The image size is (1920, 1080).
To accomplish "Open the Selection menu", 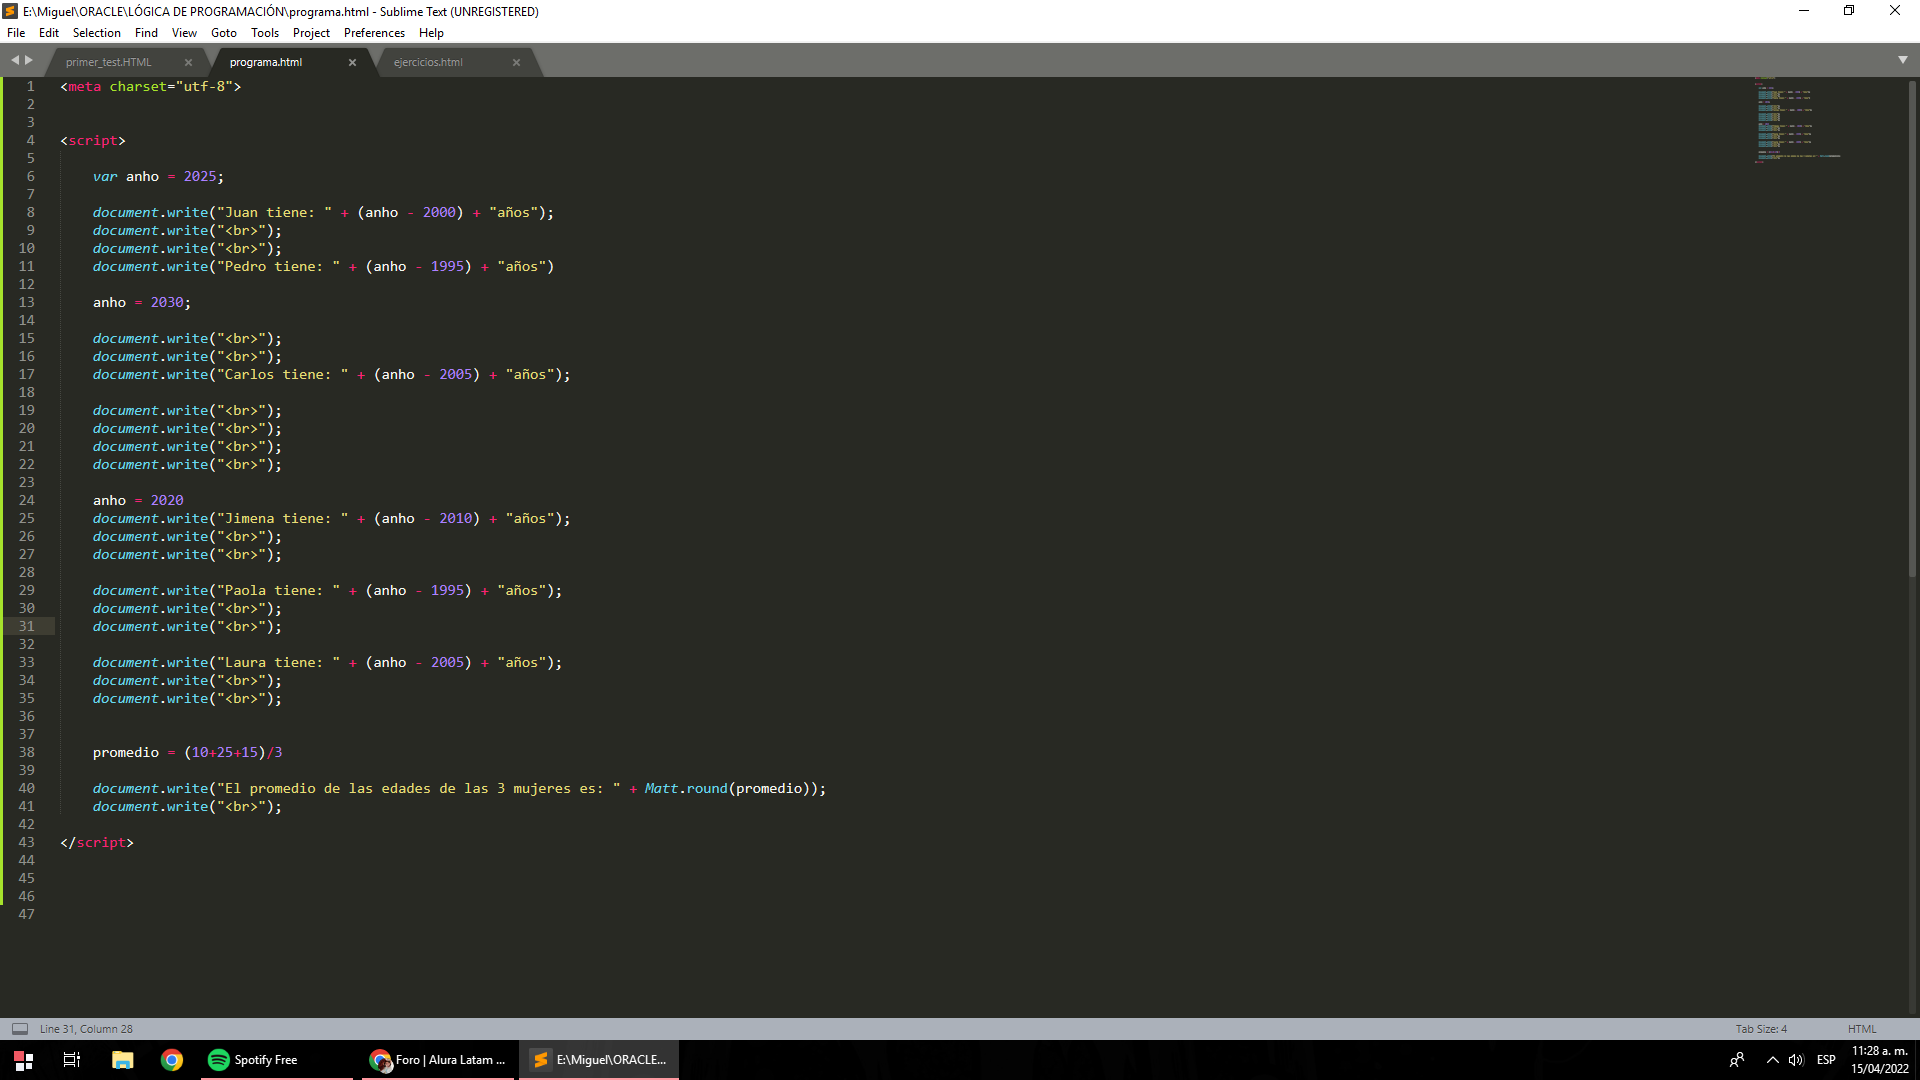I will click(x=96, y=33).
